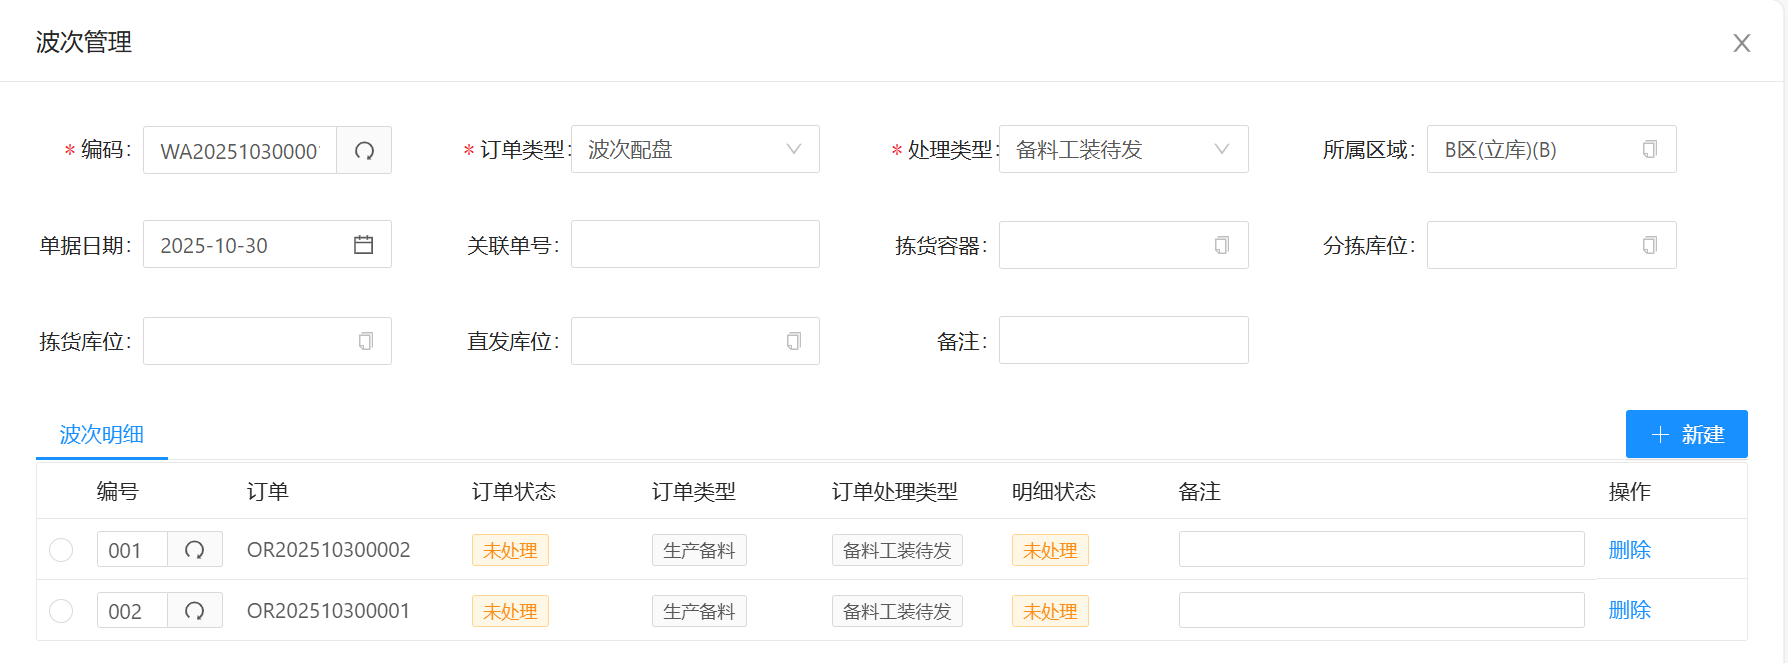Switch to the 波次明细 tab

101,434
